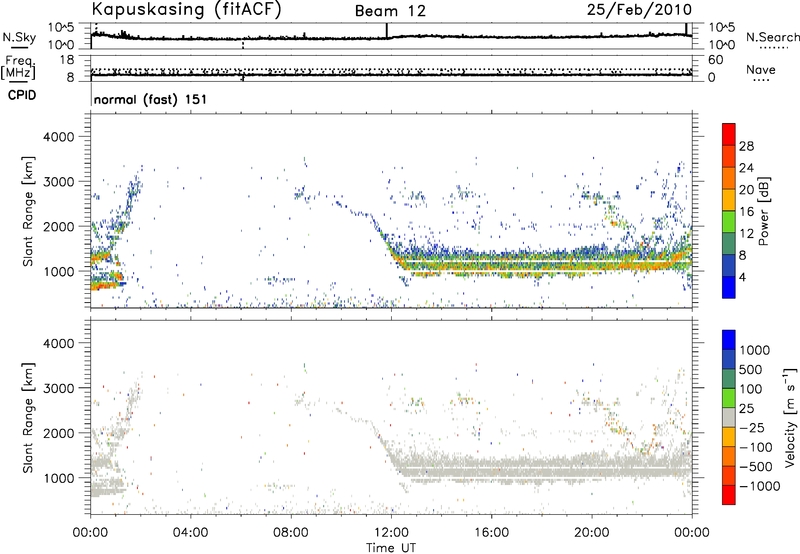Viewport: 800px width, 554px height.
Task: Click the date '25/Feb/2010'
Action: [639, 10]
